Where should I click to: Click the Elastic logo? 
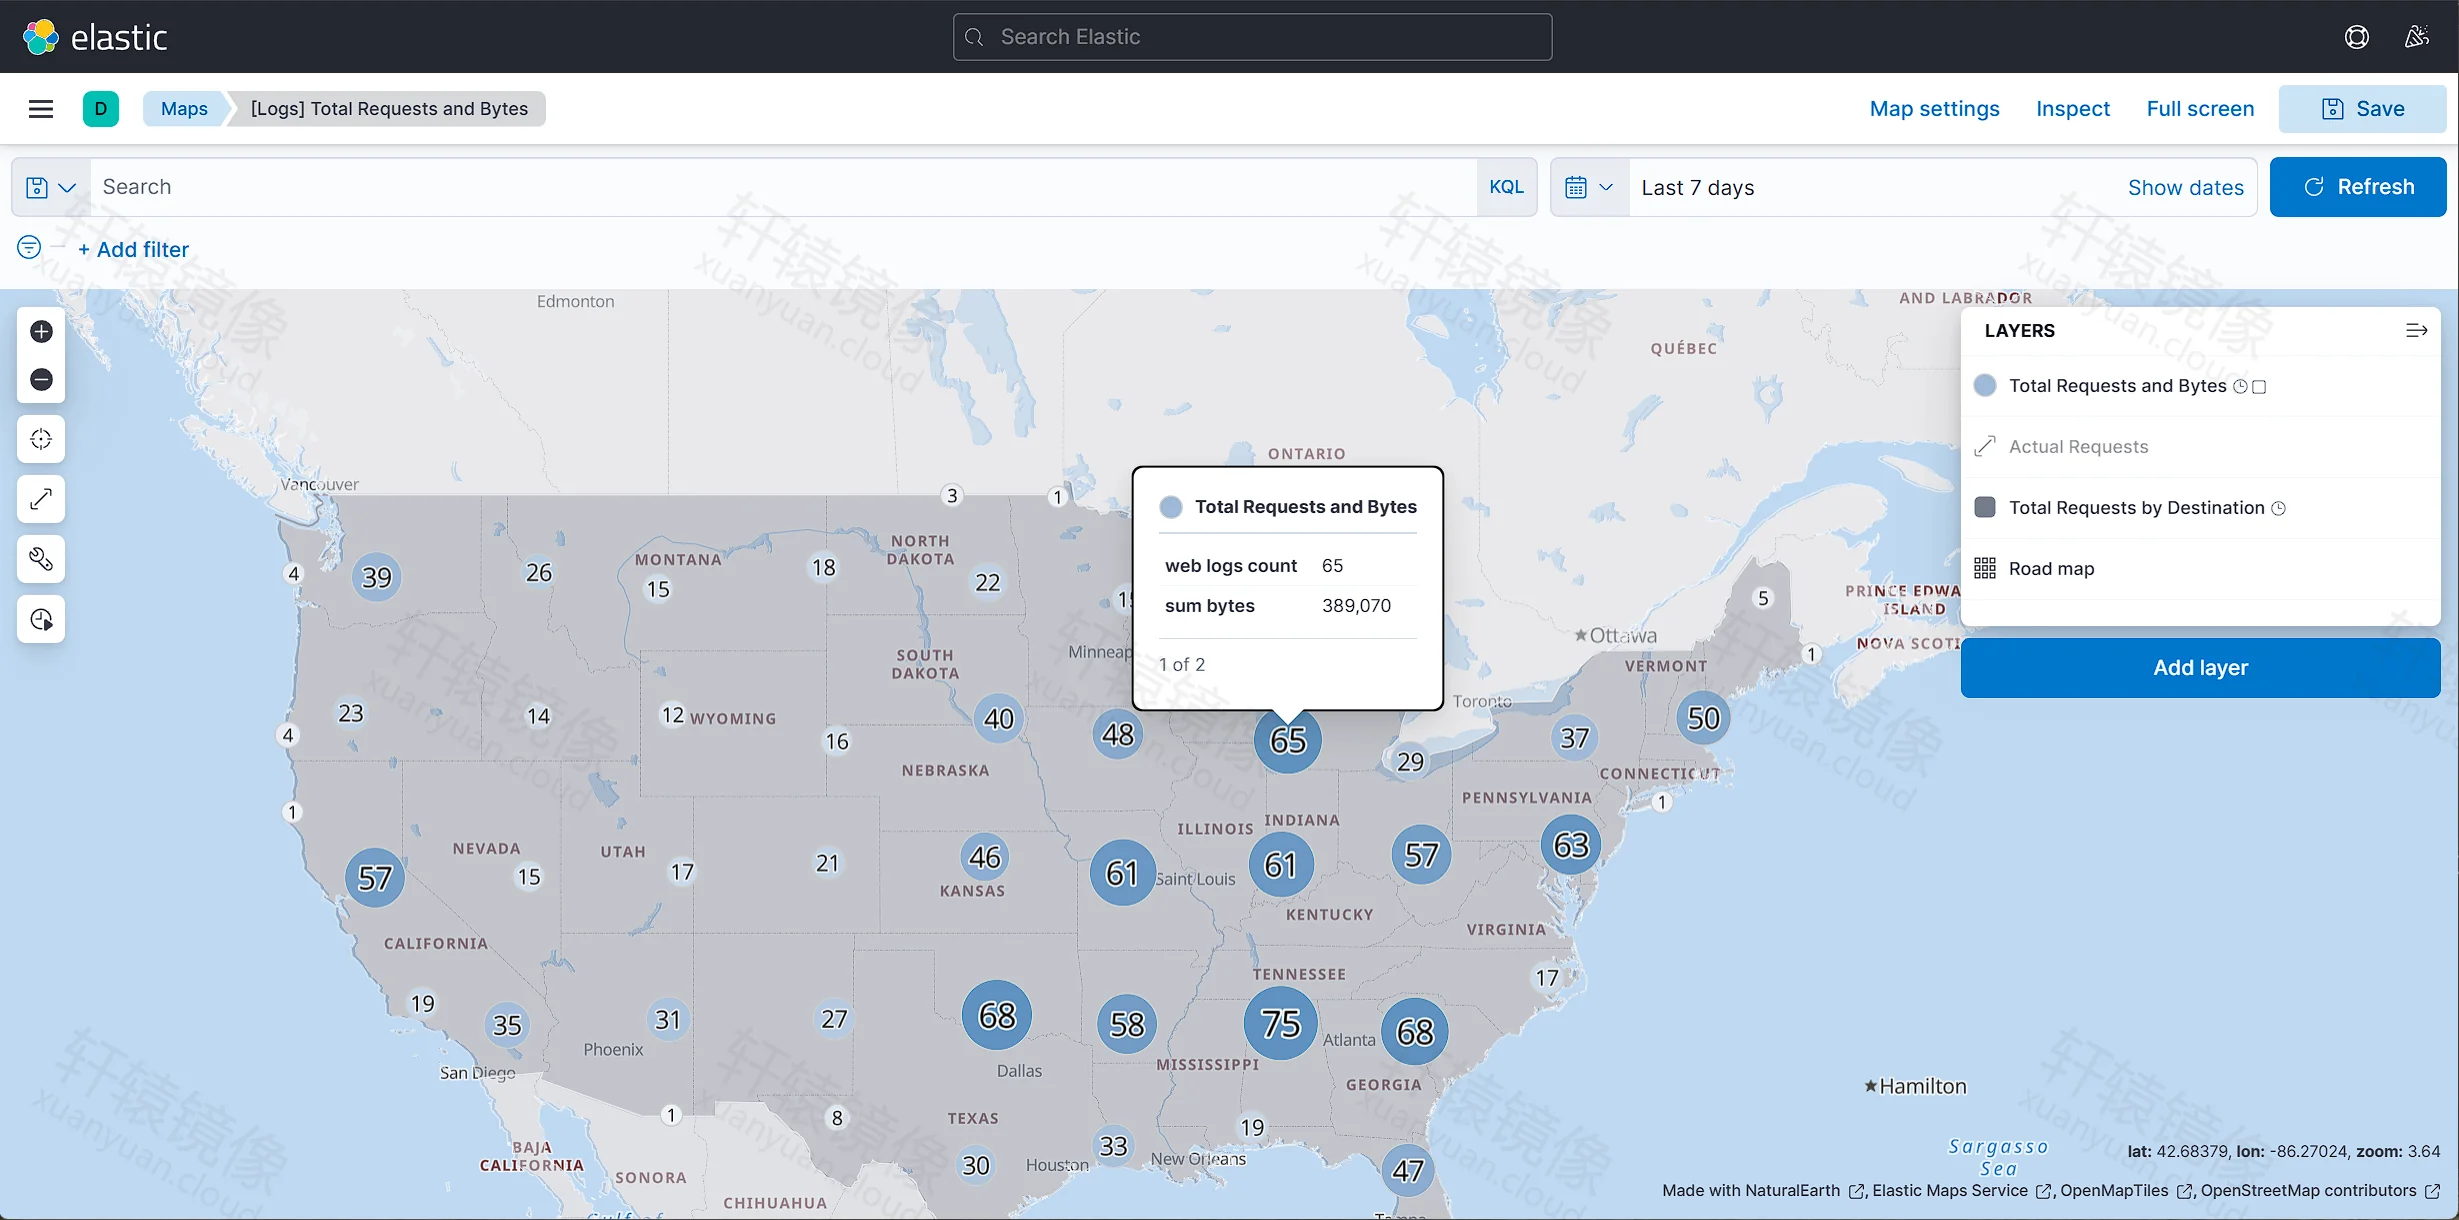pyautogui.click(x=95, y=37)
